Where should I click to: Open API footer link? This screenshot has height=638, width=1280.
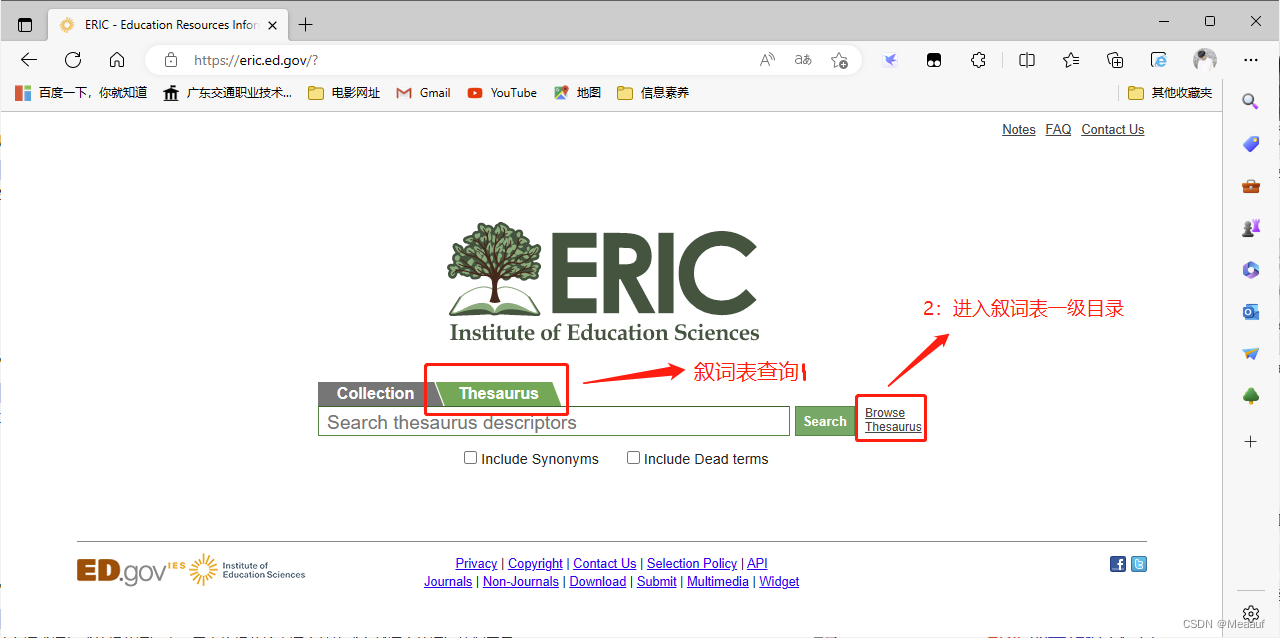click(x=757, y=564)
